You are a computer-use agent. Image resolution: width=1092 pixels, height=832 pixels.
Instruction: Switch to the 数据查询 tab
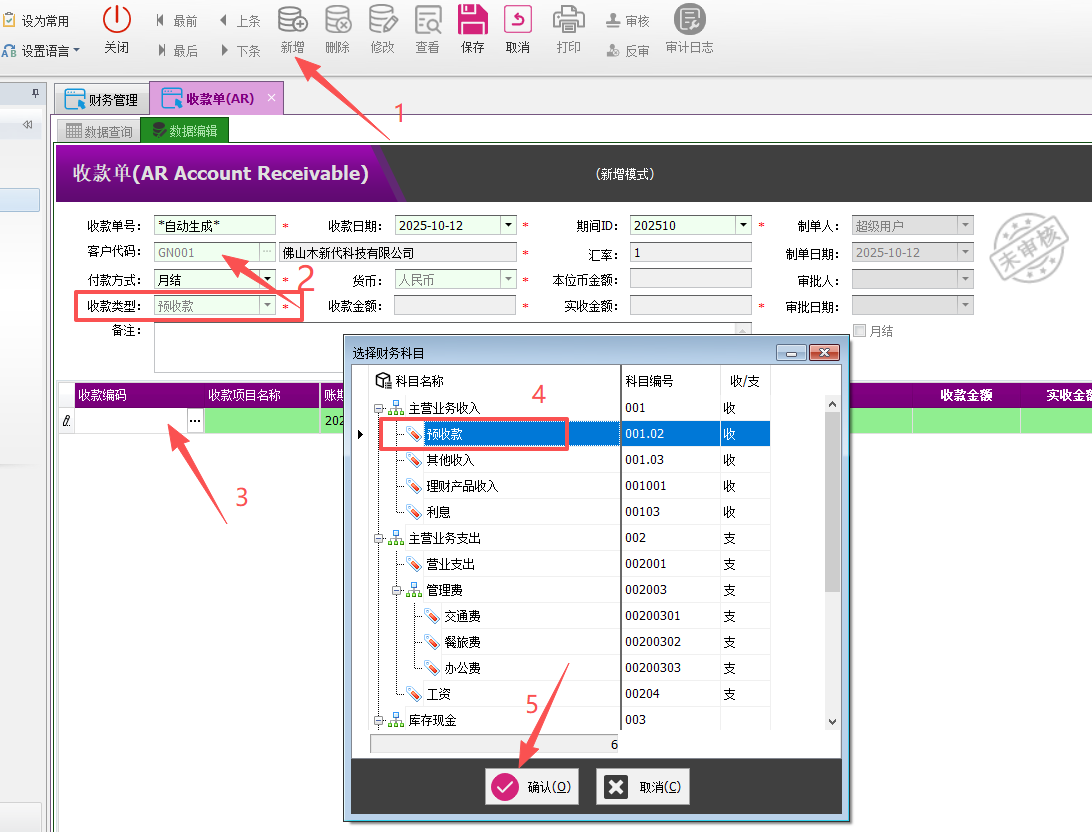[98, 131]
